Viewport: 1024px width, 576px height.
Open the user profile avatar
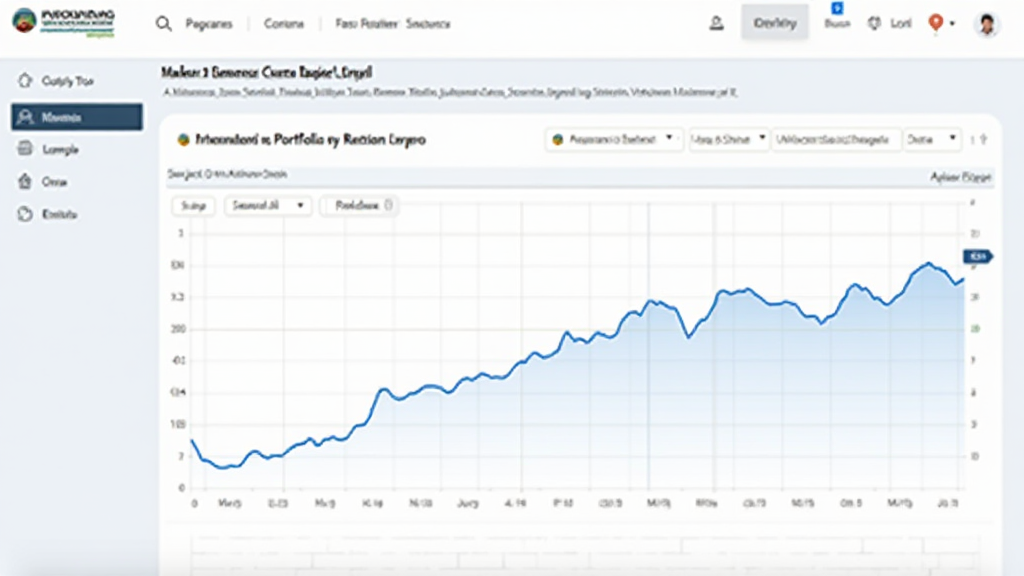986,24
